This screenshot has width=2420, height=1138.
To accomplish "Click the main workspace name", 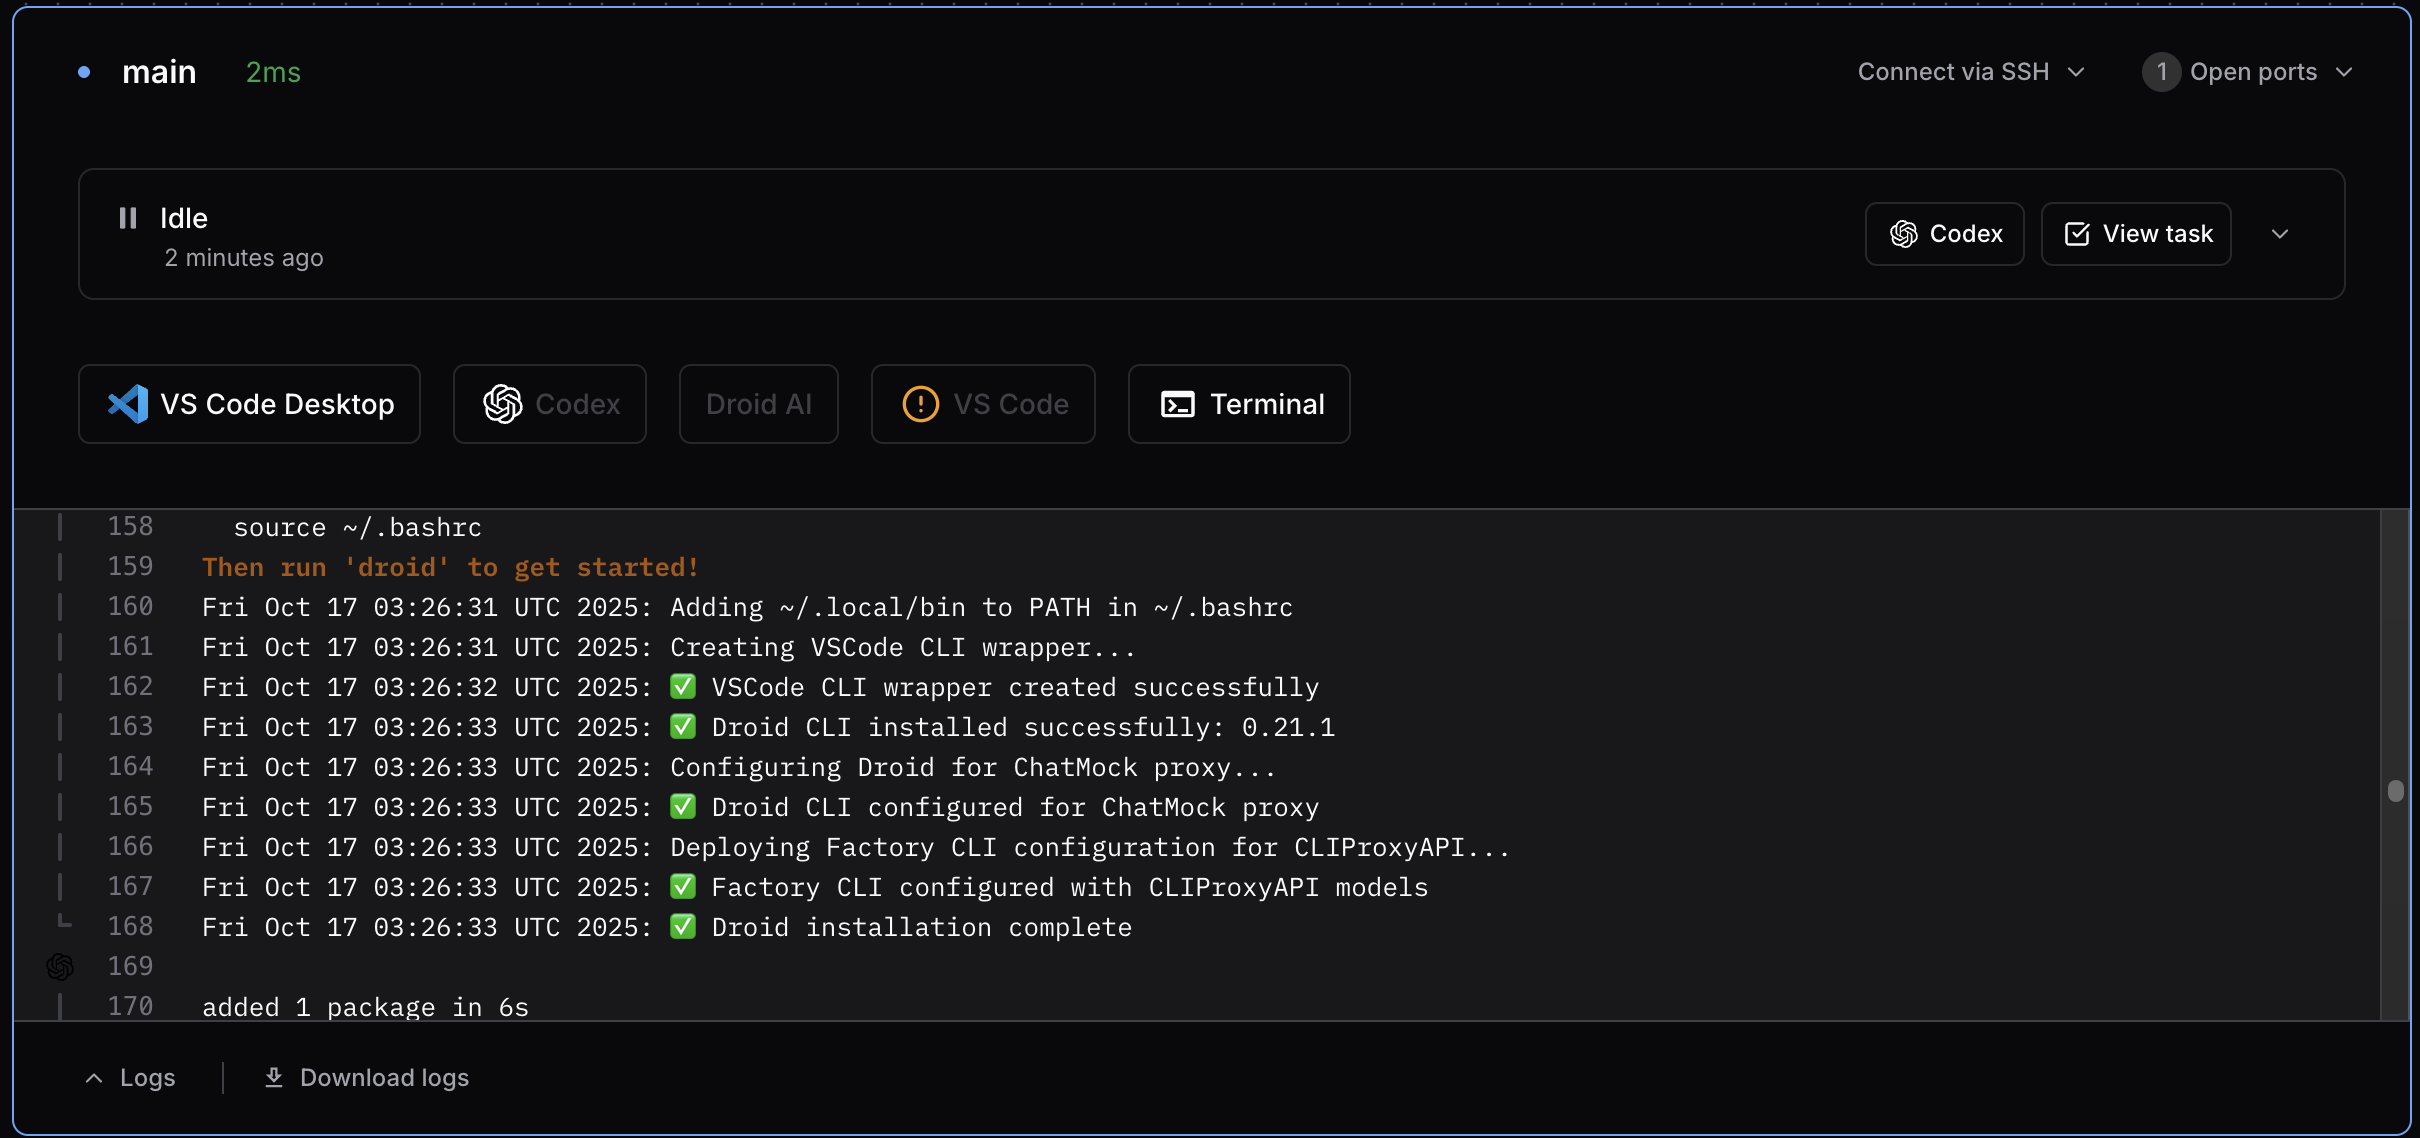I will 159,72.
